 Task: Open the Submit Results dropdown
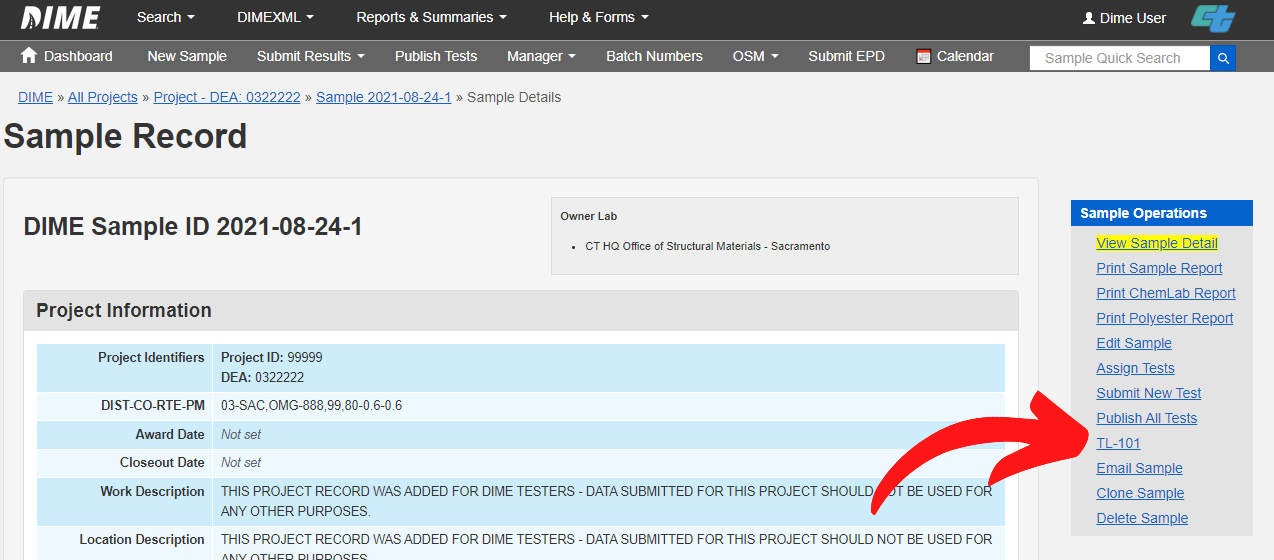tap(310, 56)
